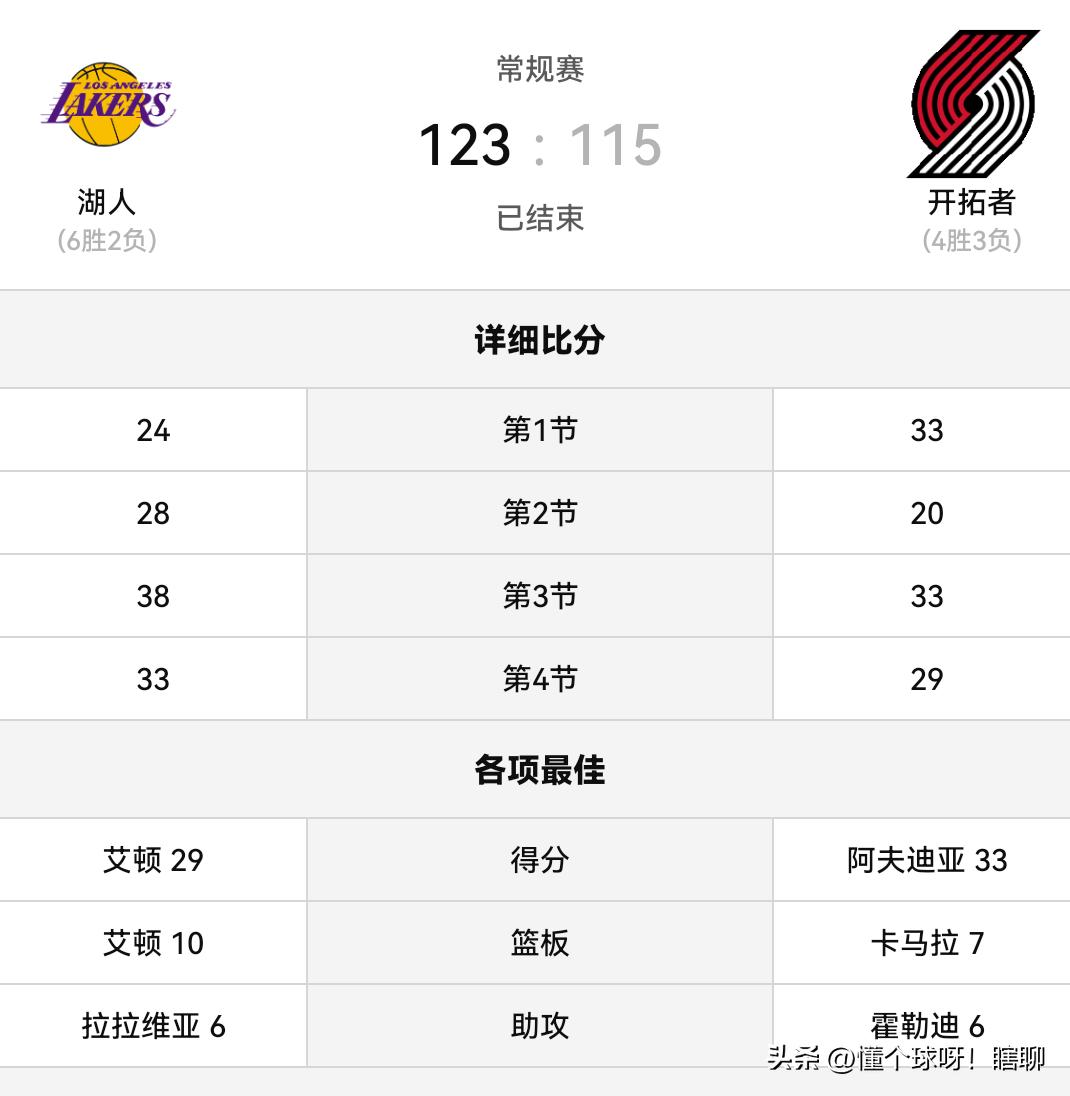Viewport: 1070px width, 1096px height.
Task: Click 艾顿 29 scoring leader entry
Action: (152, 860)
